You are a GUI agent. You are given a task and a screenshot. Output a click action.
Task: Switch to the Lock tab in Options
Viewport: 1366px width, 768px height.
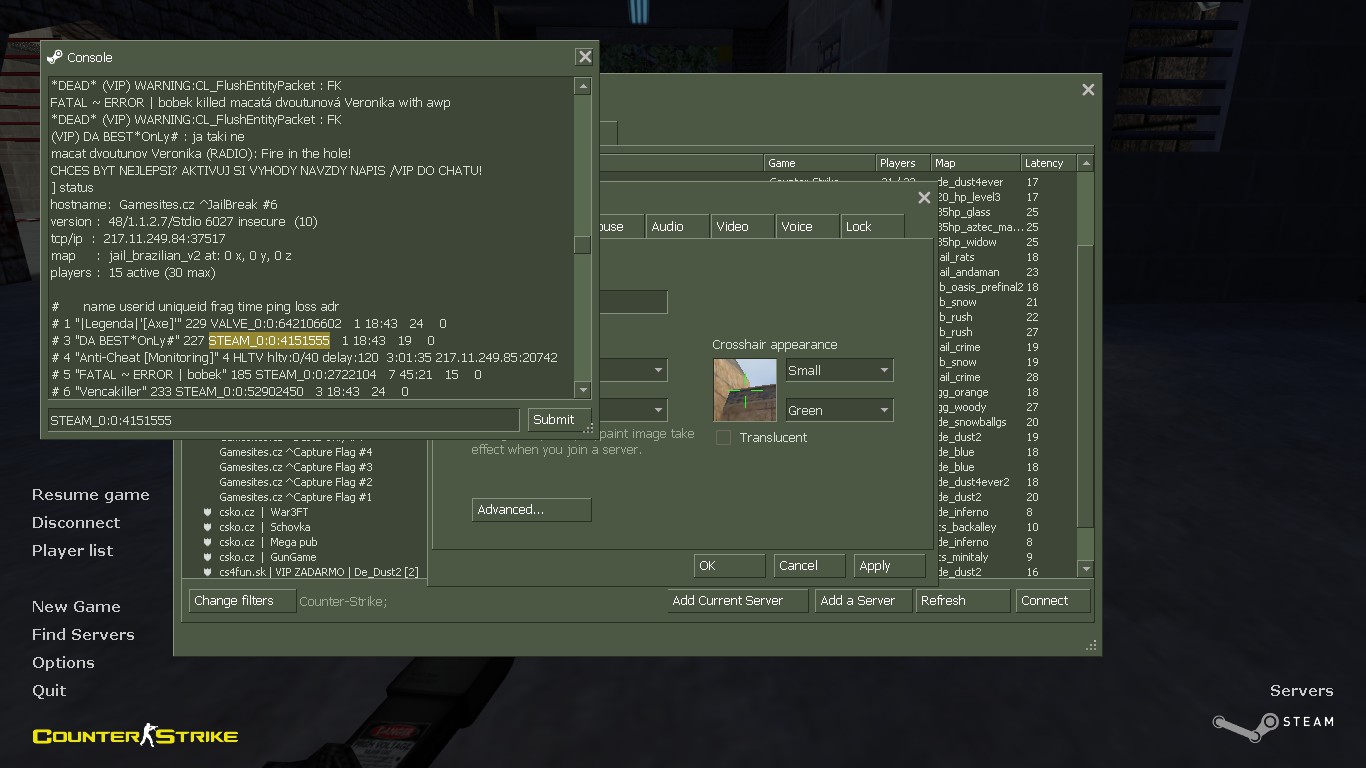click(872, 227)
